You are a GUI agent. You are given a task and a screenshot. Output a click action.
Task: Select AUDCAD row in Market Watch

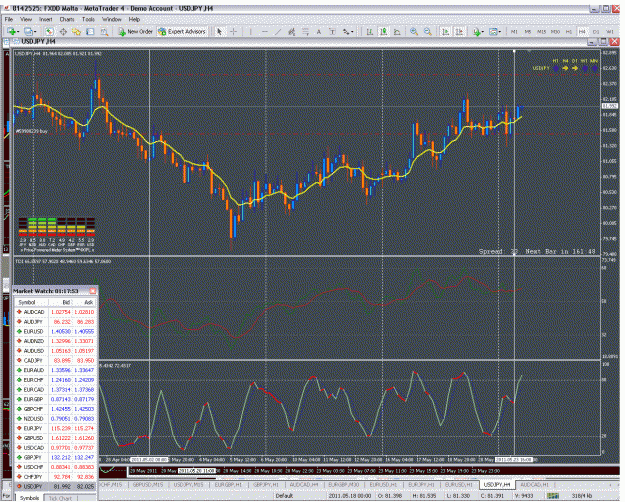[x=55, y=312]
